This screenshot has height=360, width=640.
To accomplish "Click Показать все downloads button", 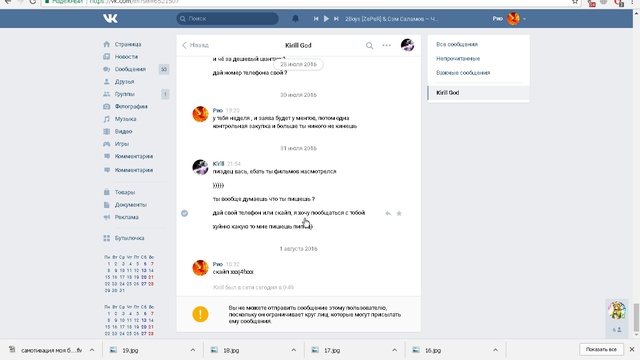I will pyautogui.click(x=601, y=350).
